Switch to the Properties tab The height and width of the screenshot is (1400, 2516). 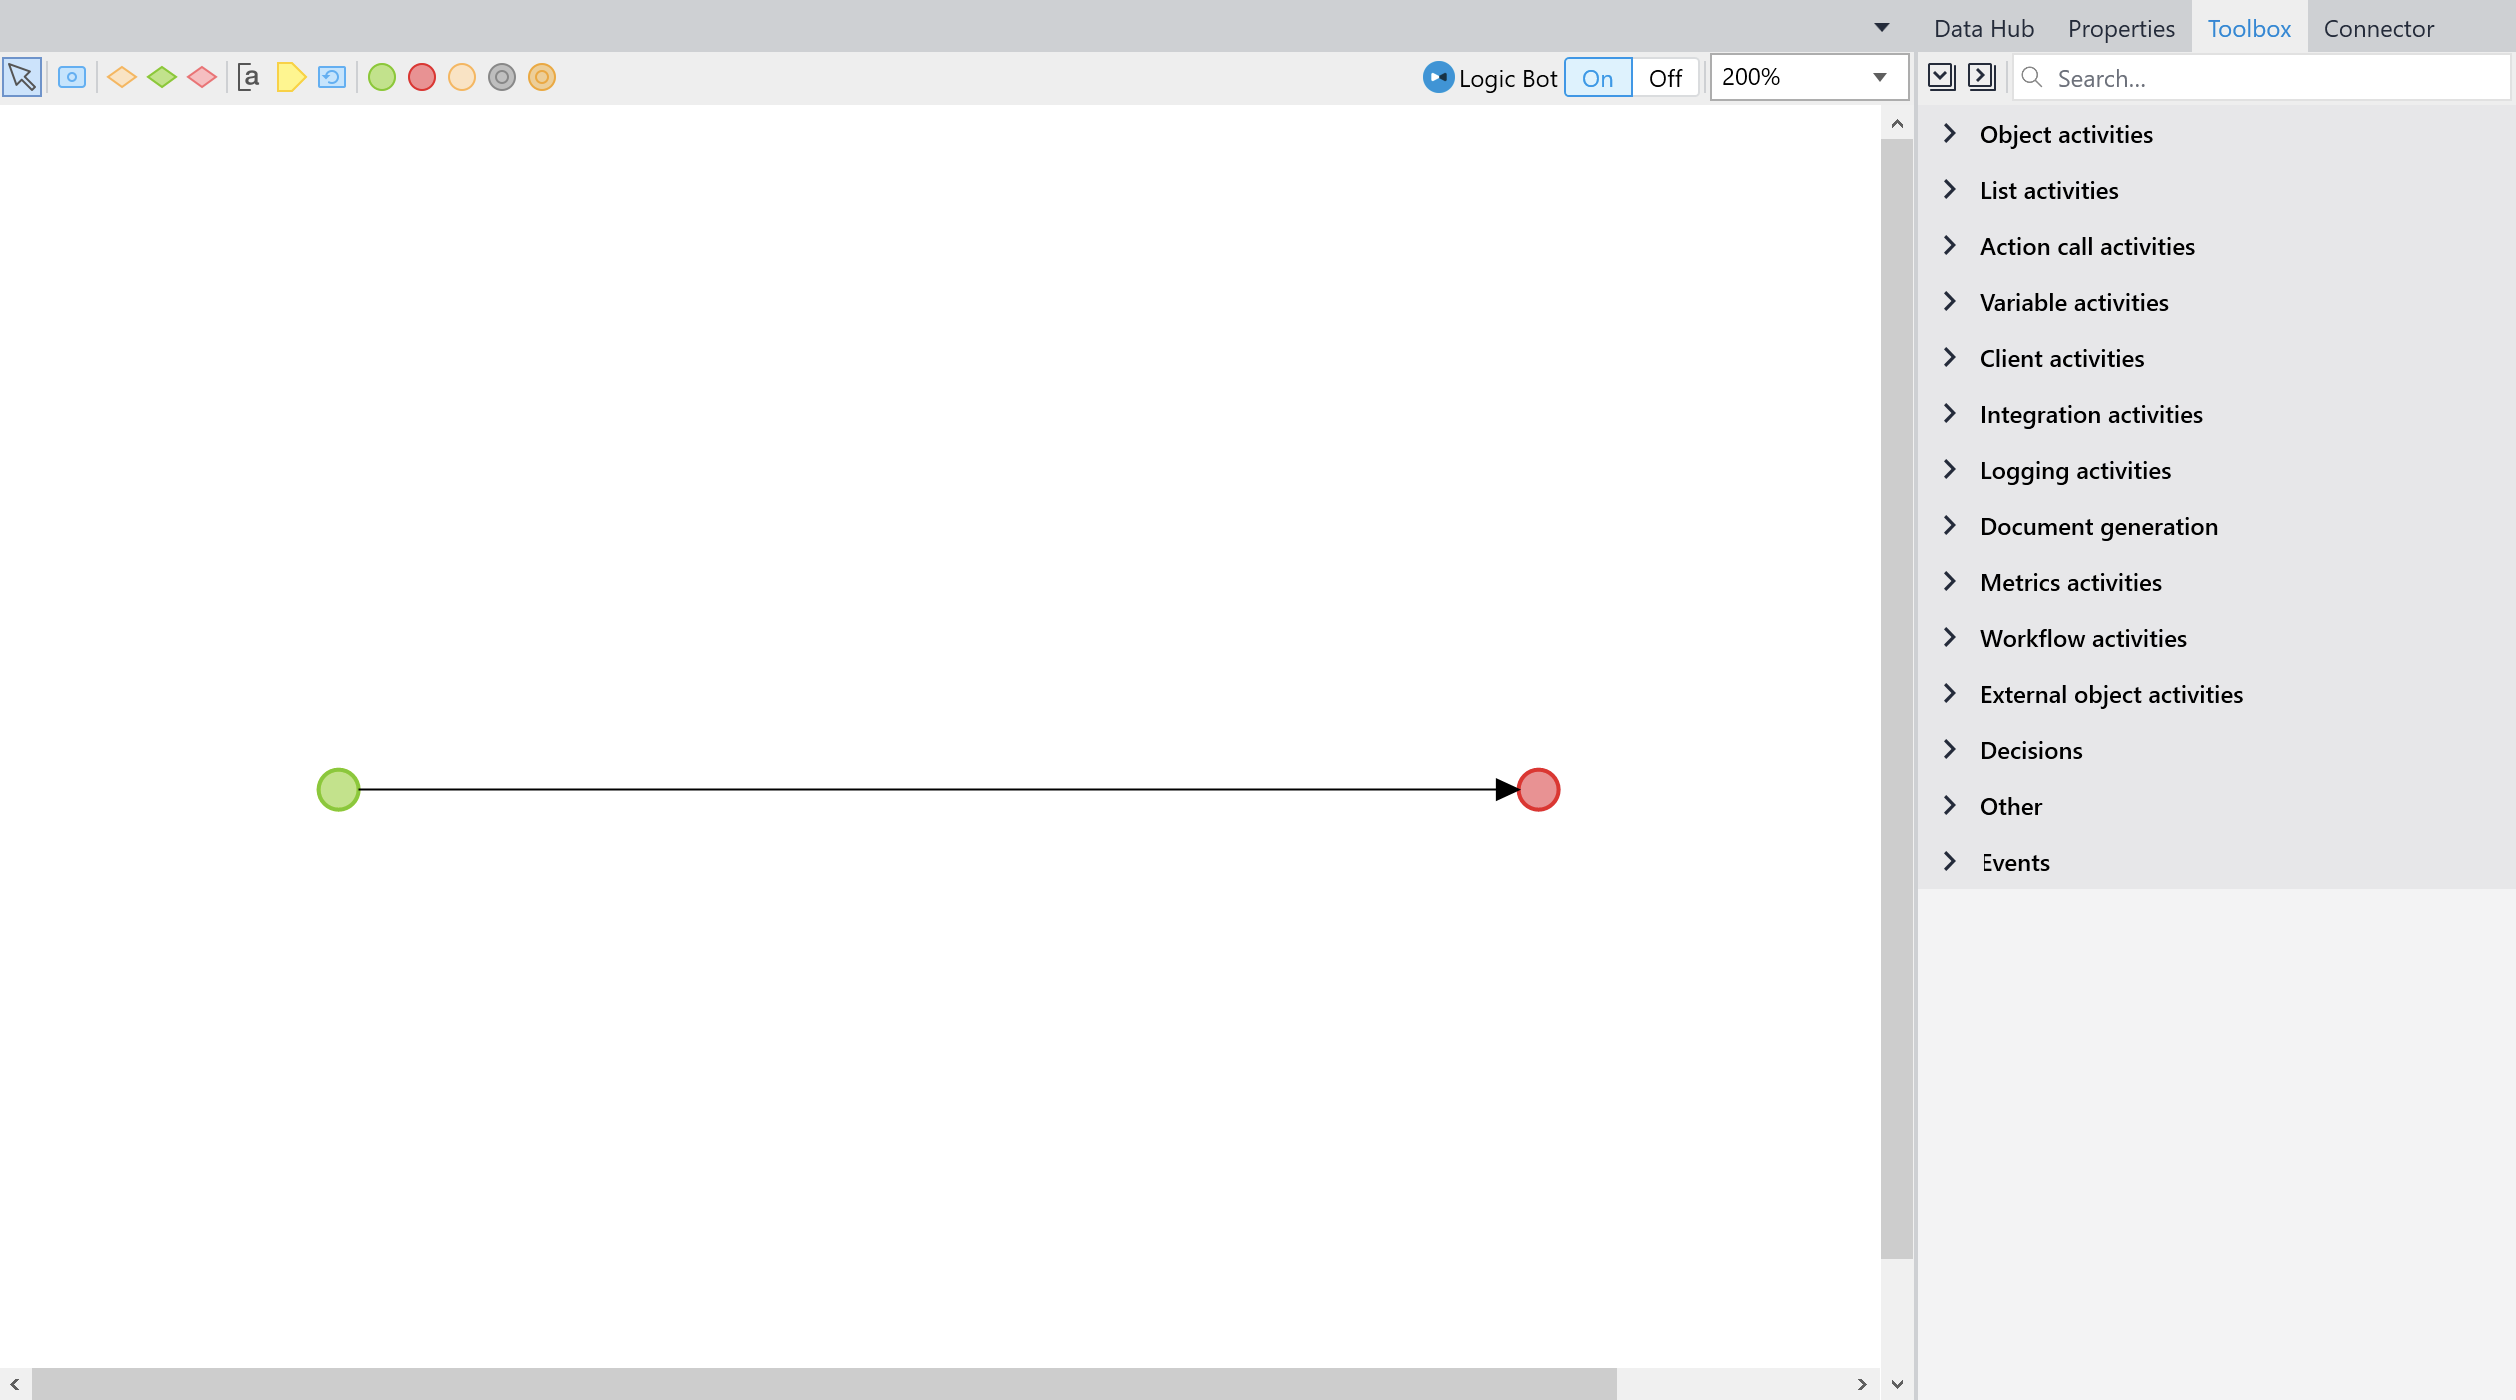2120,28
